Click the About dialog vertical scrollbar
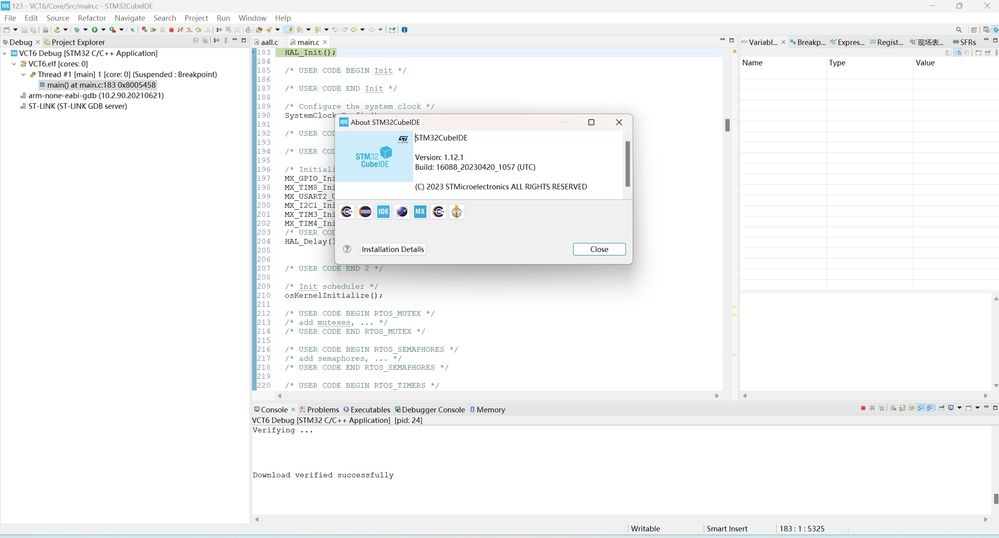 coord(628,164)
